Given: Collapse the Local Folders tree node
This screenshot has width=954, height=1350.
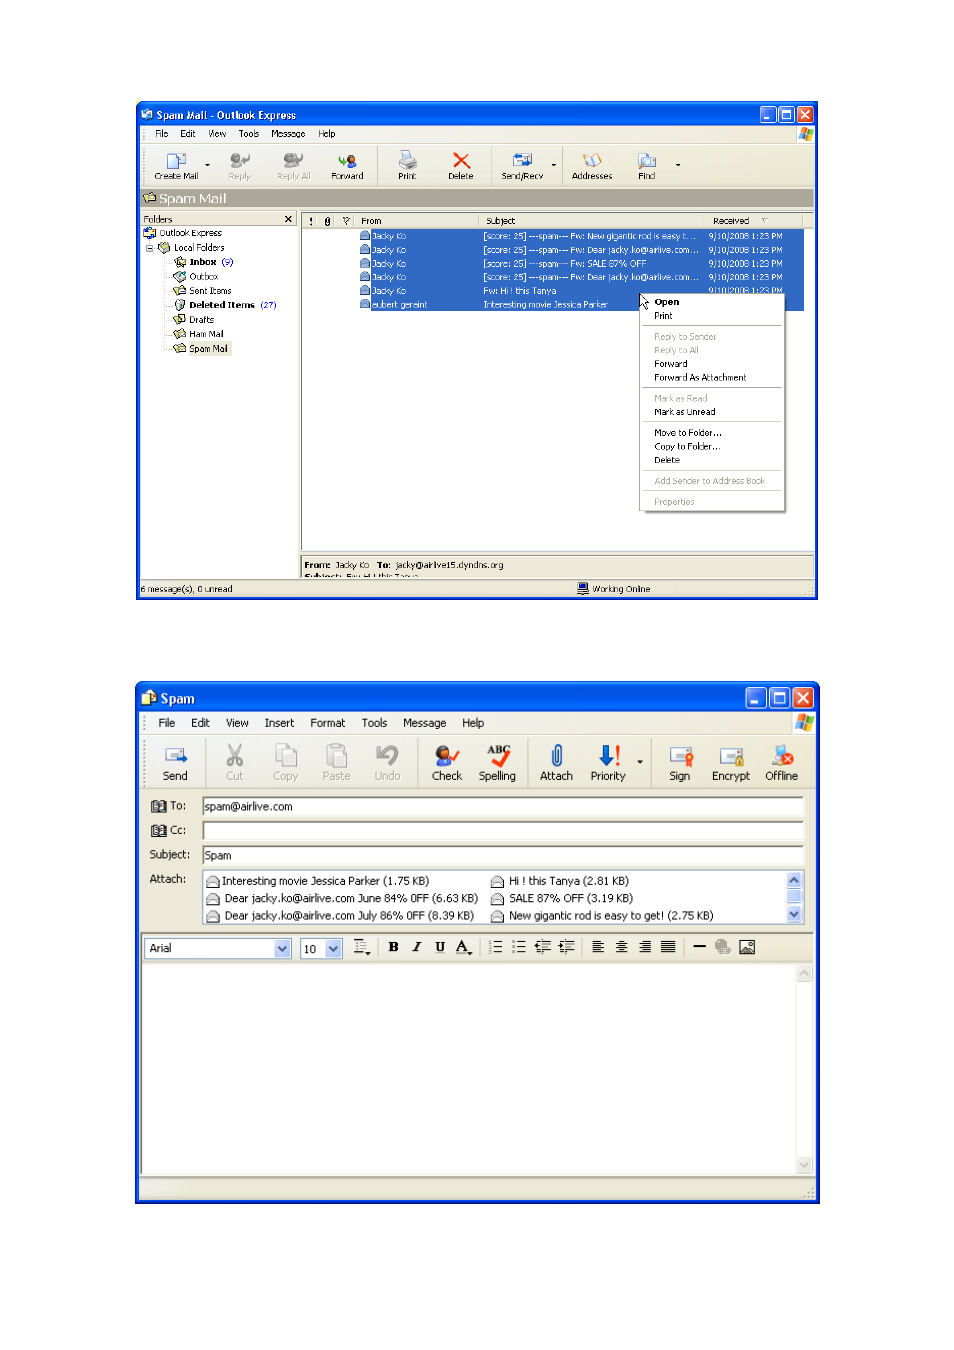Looking at the screenshot, I should (150, 248).
